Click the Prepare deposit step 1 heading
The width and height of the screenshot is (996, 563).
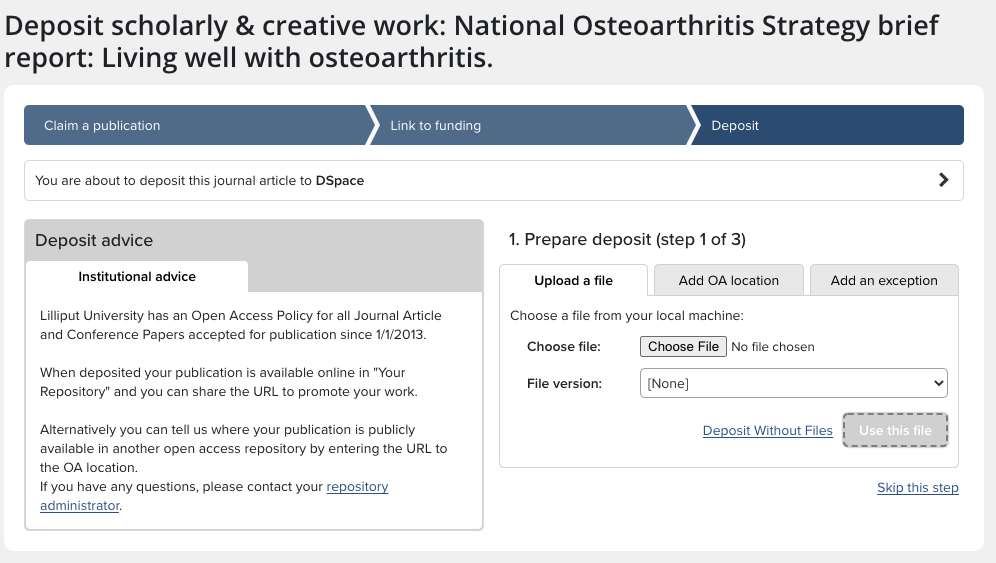(627, 240)
